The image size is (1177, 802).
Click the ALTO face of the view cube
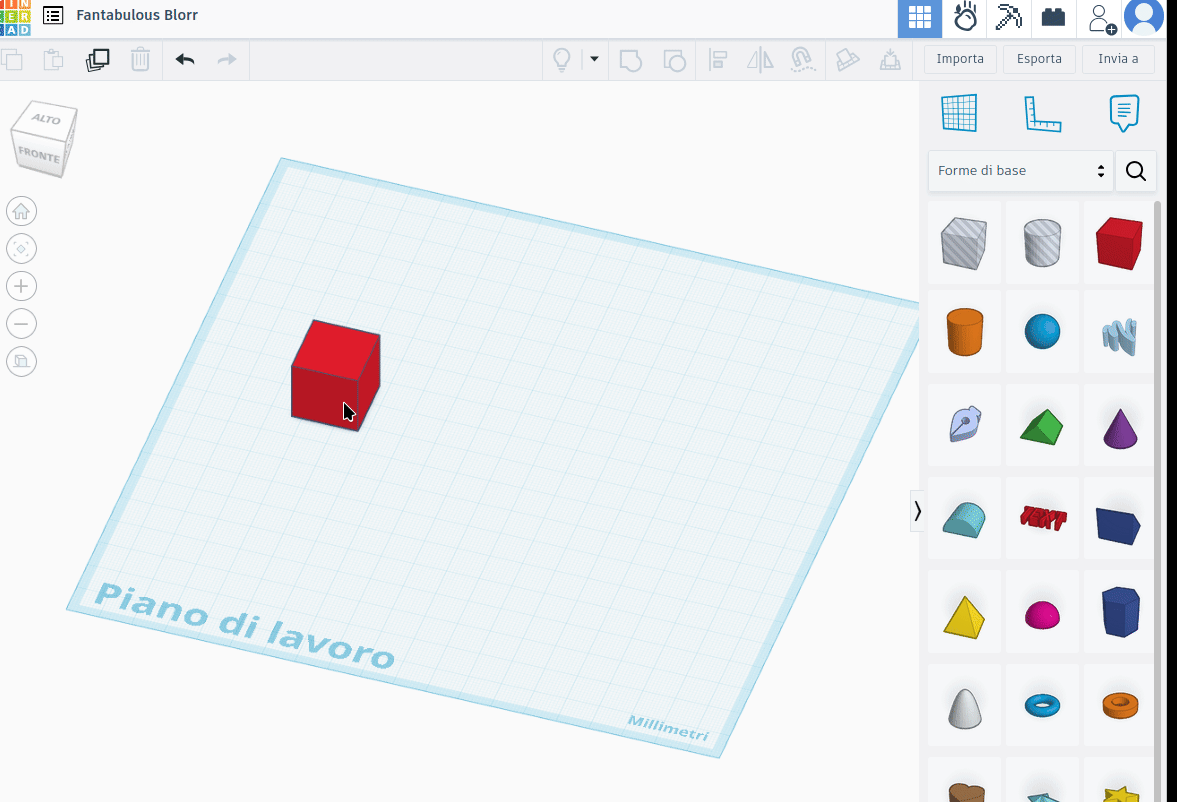(x=47, y=119)
